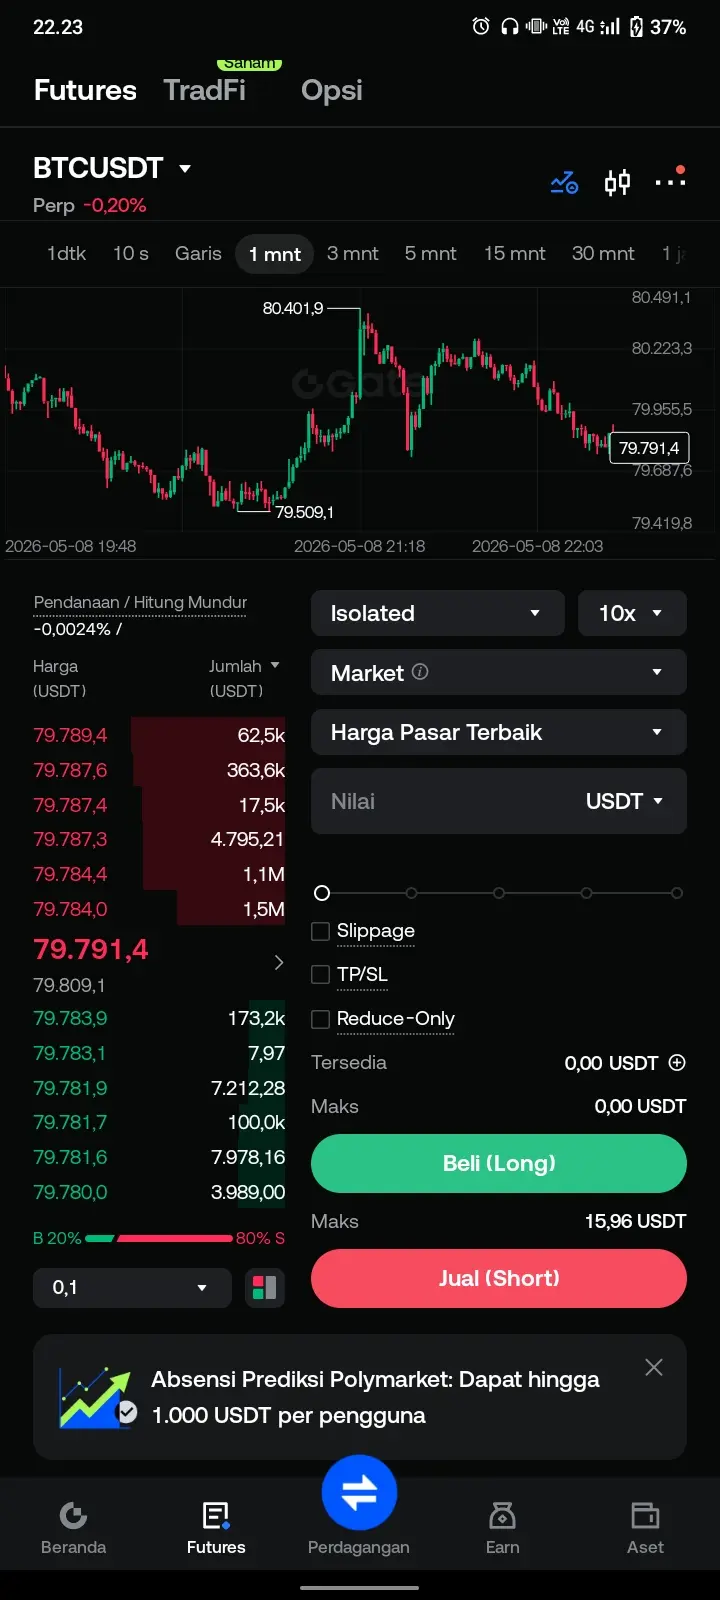Open the Polymarket chart banner image
This screenshot has width=720, height=1600.
click(97, 1397)
